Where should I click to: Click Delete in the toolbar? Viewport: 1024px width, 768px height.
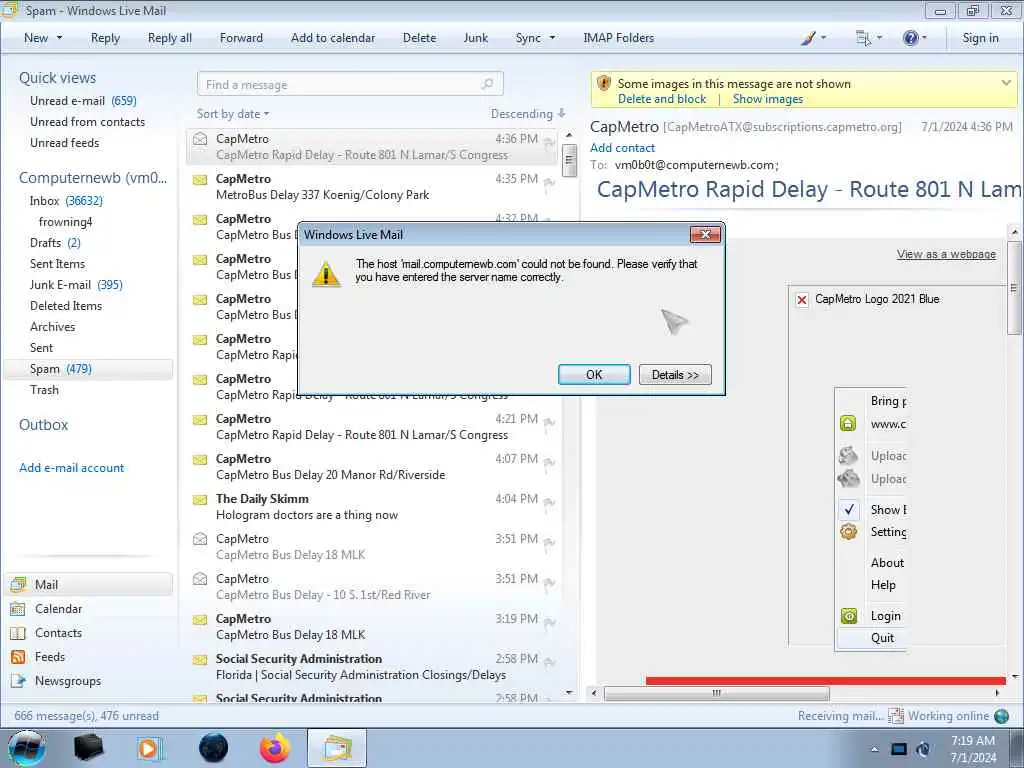coord(419,38)
